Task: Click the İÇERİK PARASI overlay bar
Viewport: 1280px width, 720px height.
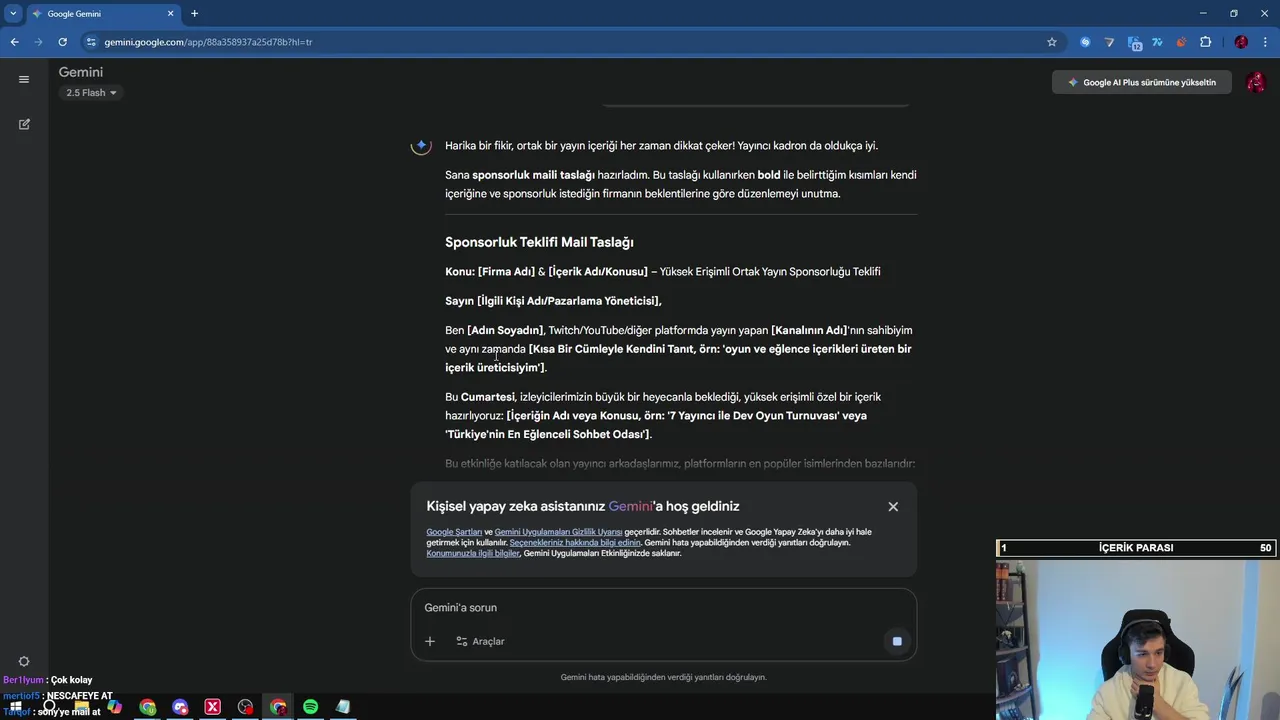Action: click(1137, 548)
